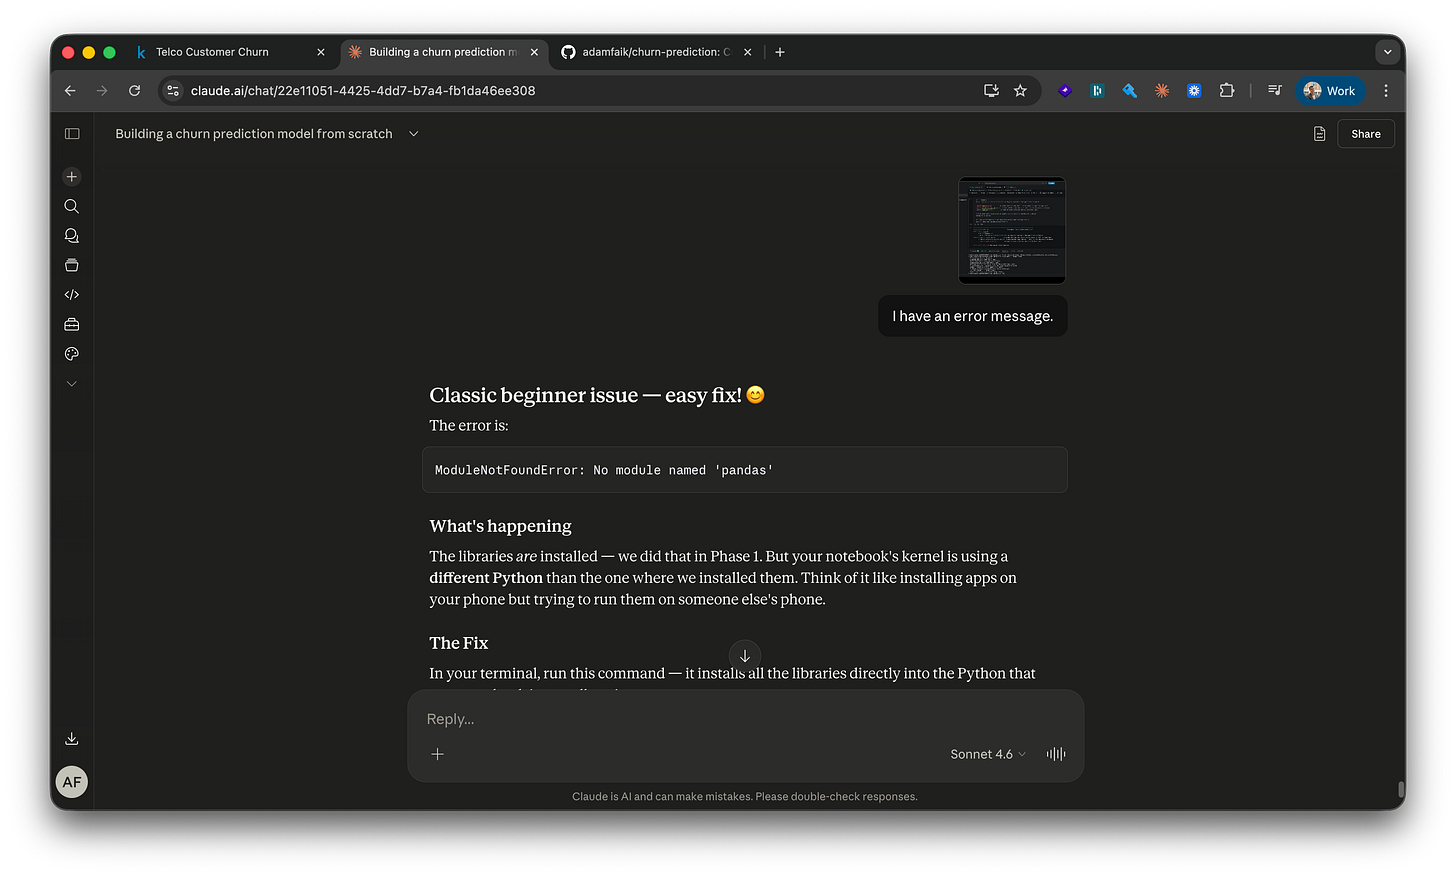Image resolution: width=1456 pixels, height=877 pixels.
Task: Click the voice input icon beside Sonnet 4.6
Action: point(1055,754)
